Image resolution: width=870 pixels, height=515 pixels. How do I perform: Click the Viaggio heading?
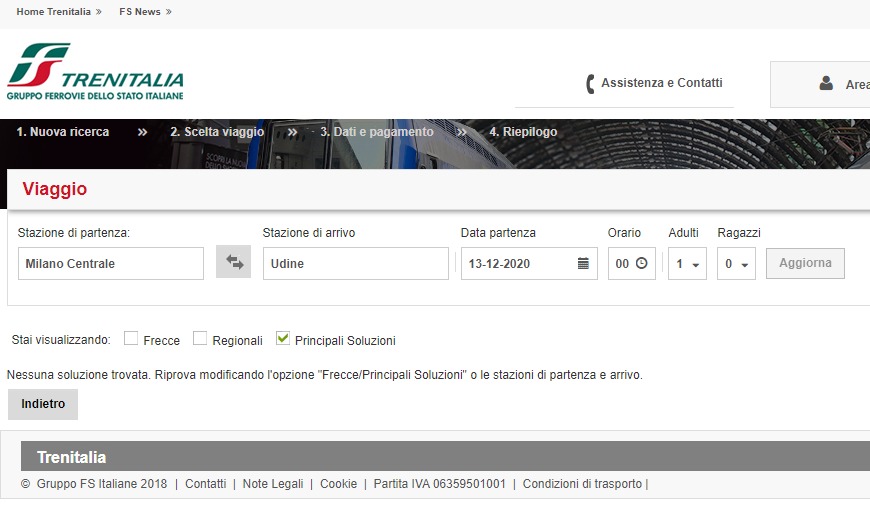[54, 189]
